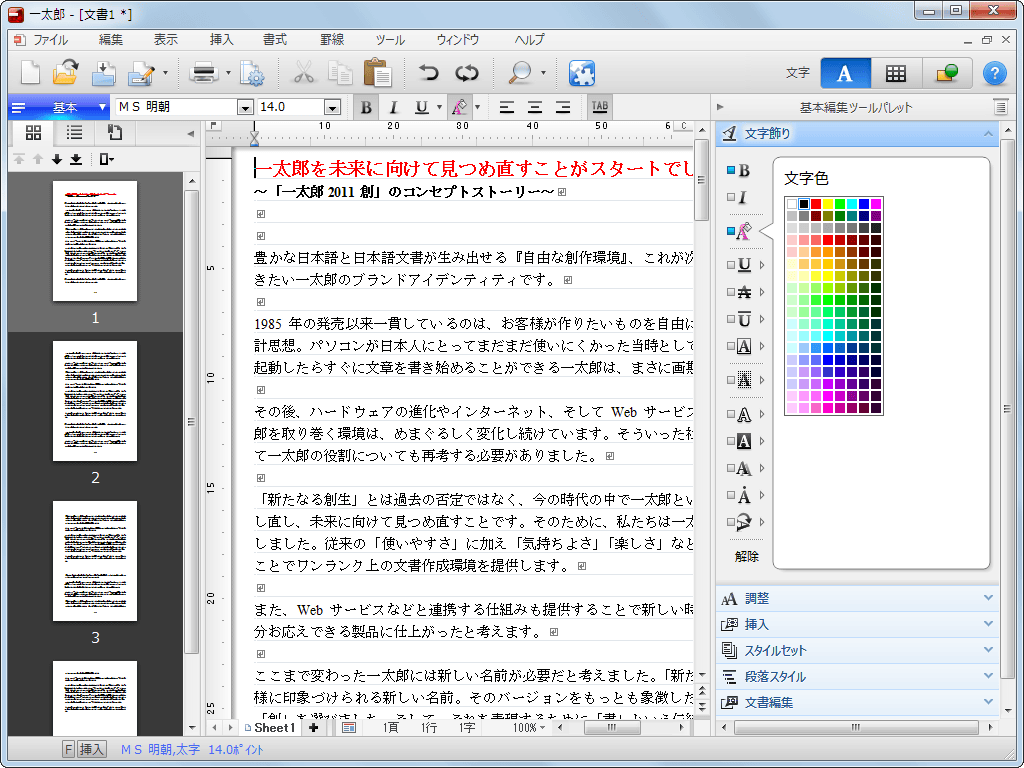This screenshot has height=768, width=1024.
Task: Click the clipboard paste icon
Action: coord(377,72)
